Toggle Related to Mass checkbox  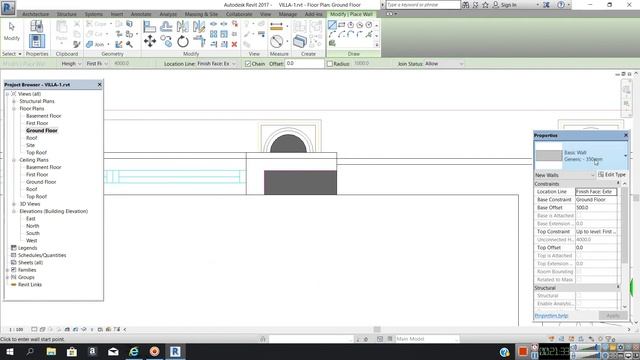click(578, 280)
